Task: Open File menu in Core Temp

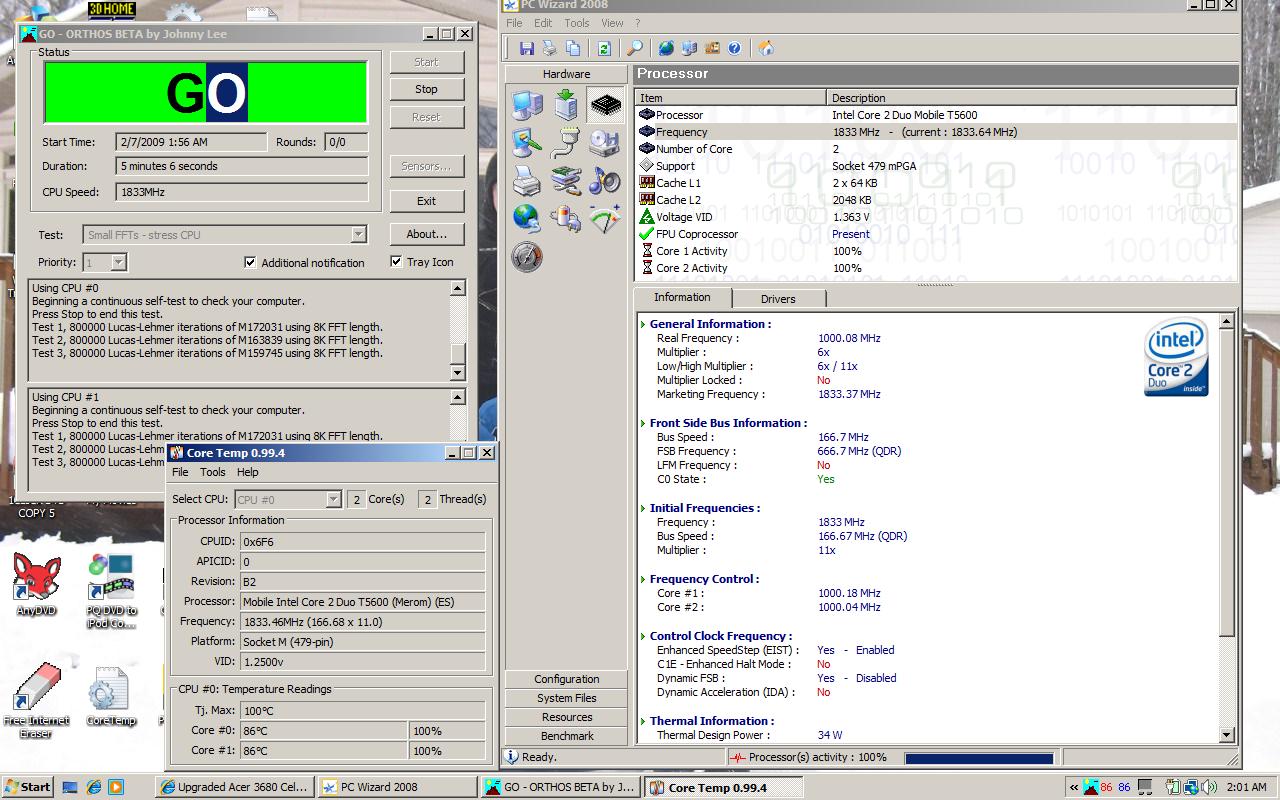Action: (180, 472)
